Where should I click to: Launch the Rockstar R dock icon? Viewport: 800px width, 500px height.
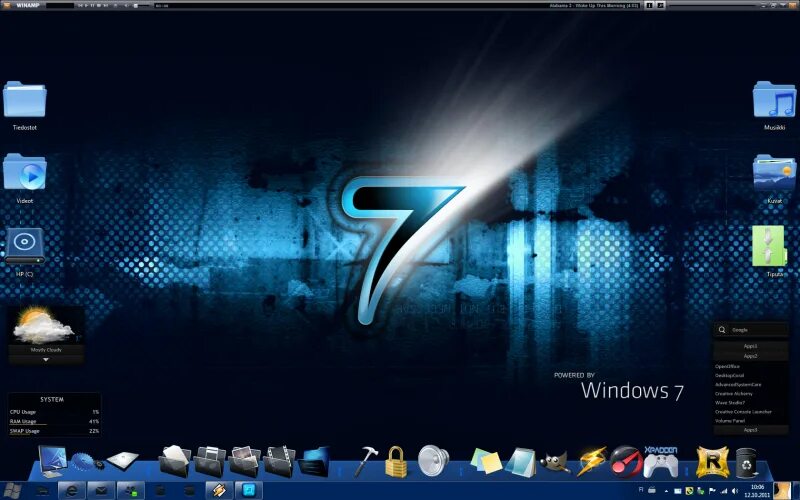tap(712, 462)
